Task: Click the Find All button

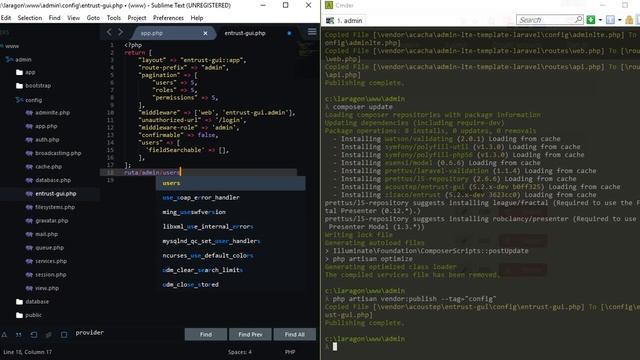Action: (295, 334)
